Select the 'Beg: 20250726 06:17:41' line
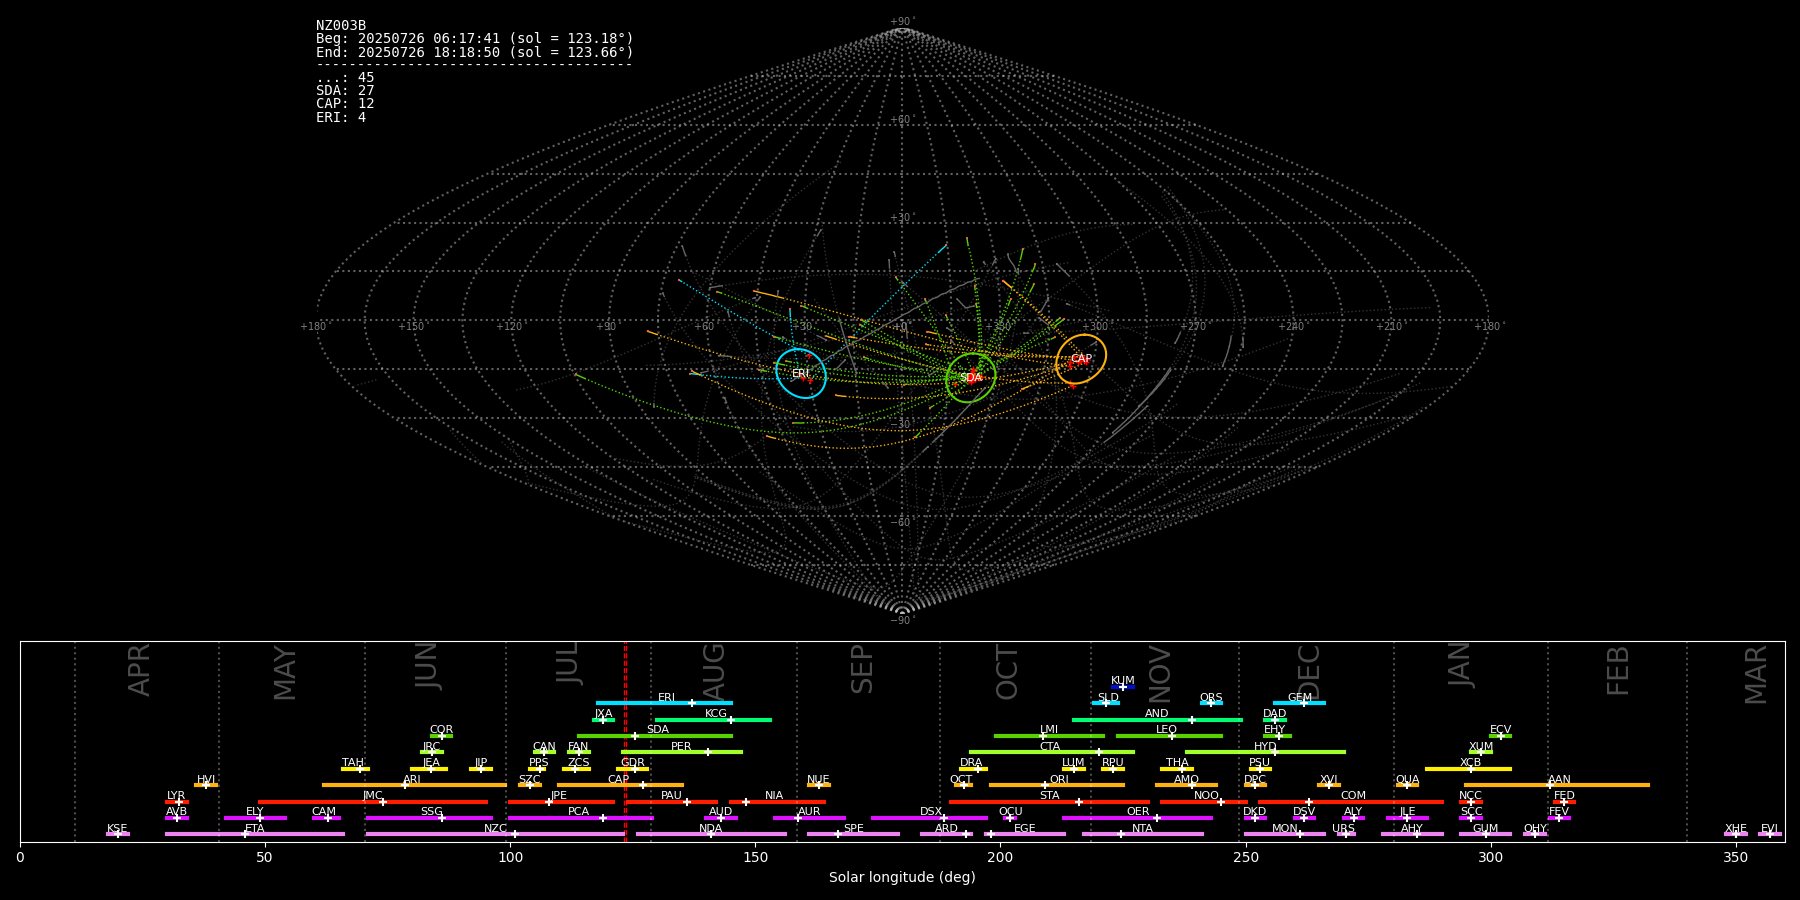 475,39
